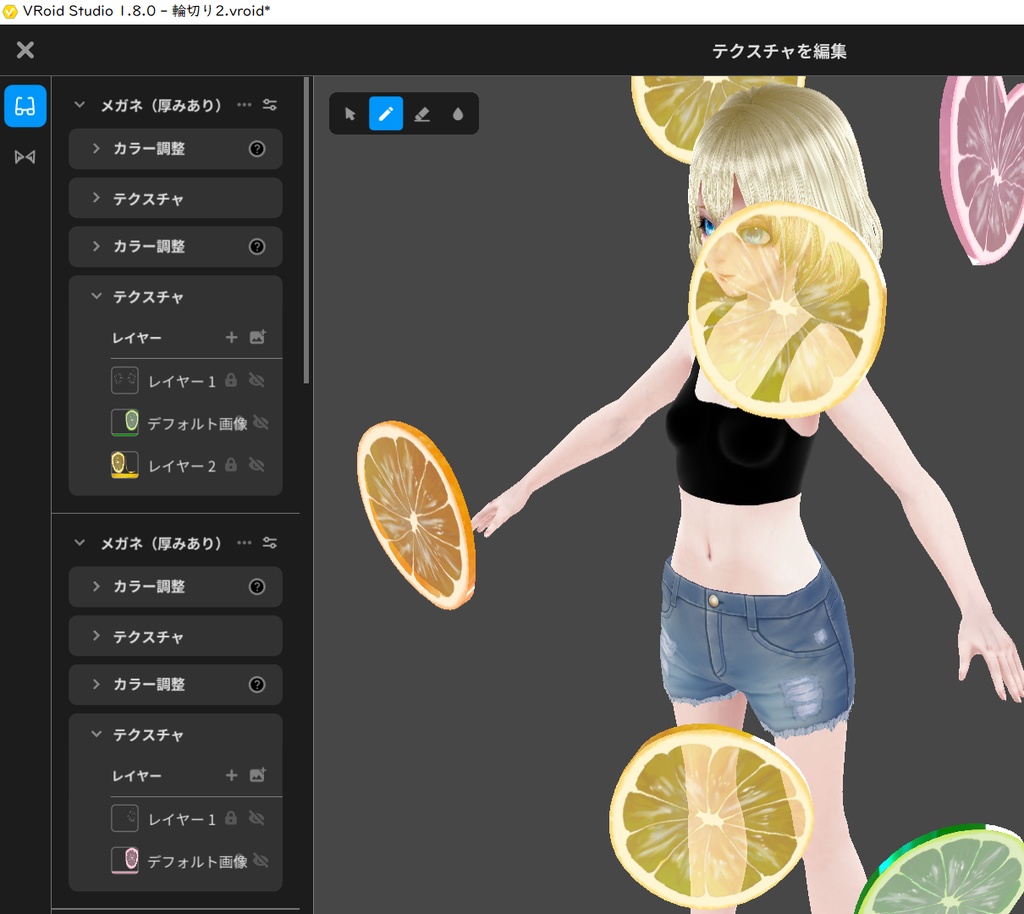This screenshot has width=1024, height=914.
Task: Open the three-dot menu of the first メガネ（厚みあり）
Action: [244, 104]
